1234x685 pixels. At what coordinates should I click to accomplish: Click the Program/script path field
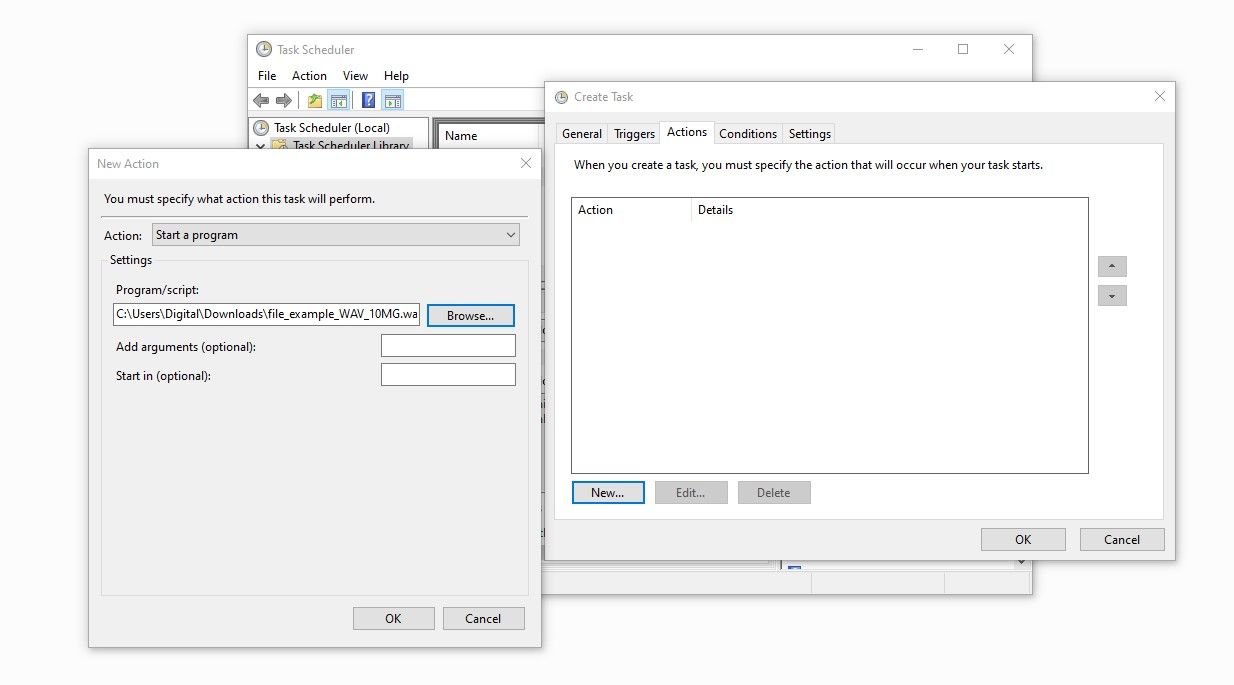click(x=266, y=314)
